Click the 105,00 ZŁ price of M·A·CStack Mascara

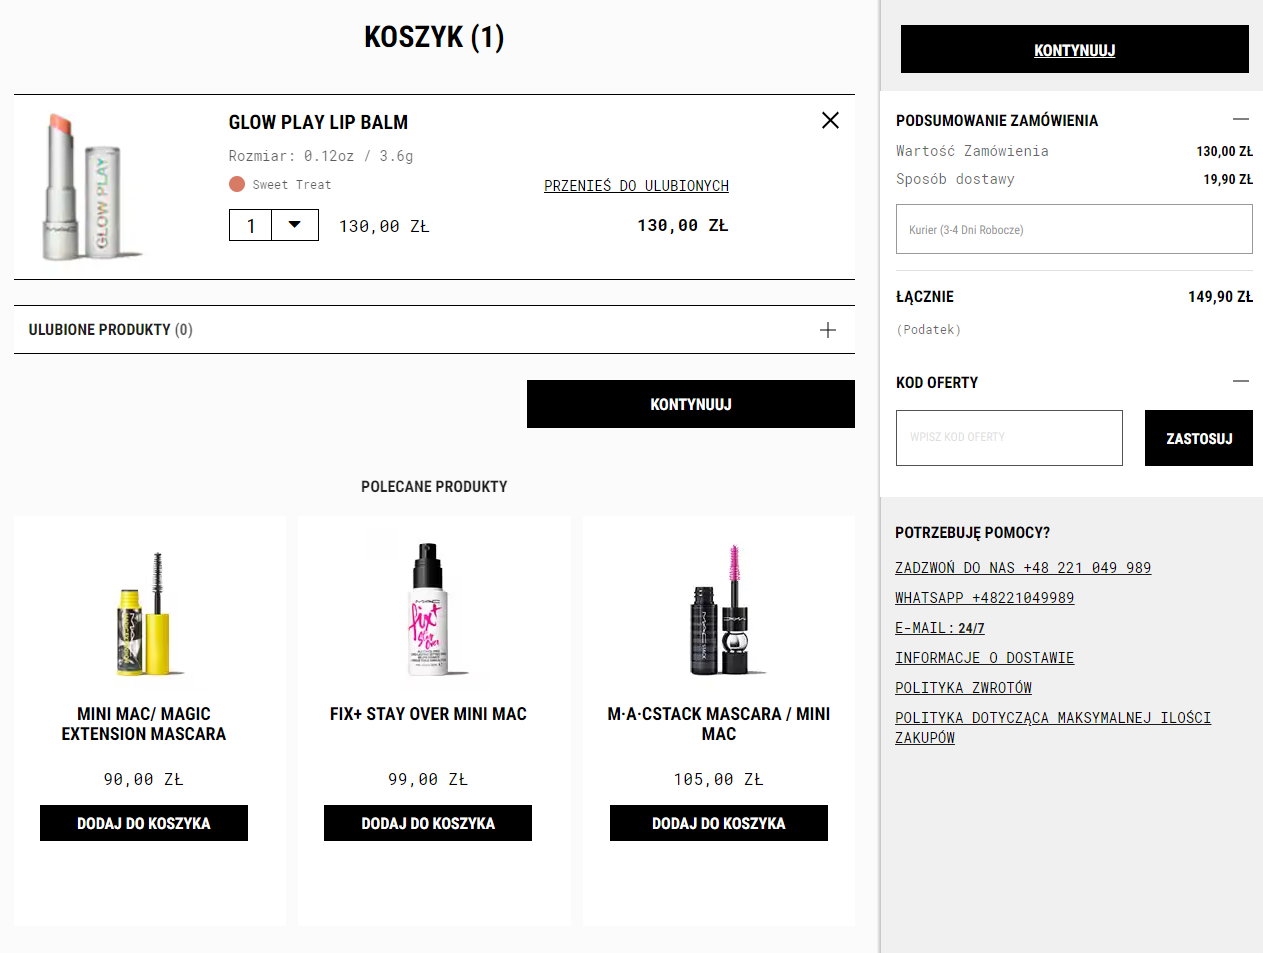pyautogui.click(x=719, y=779)
